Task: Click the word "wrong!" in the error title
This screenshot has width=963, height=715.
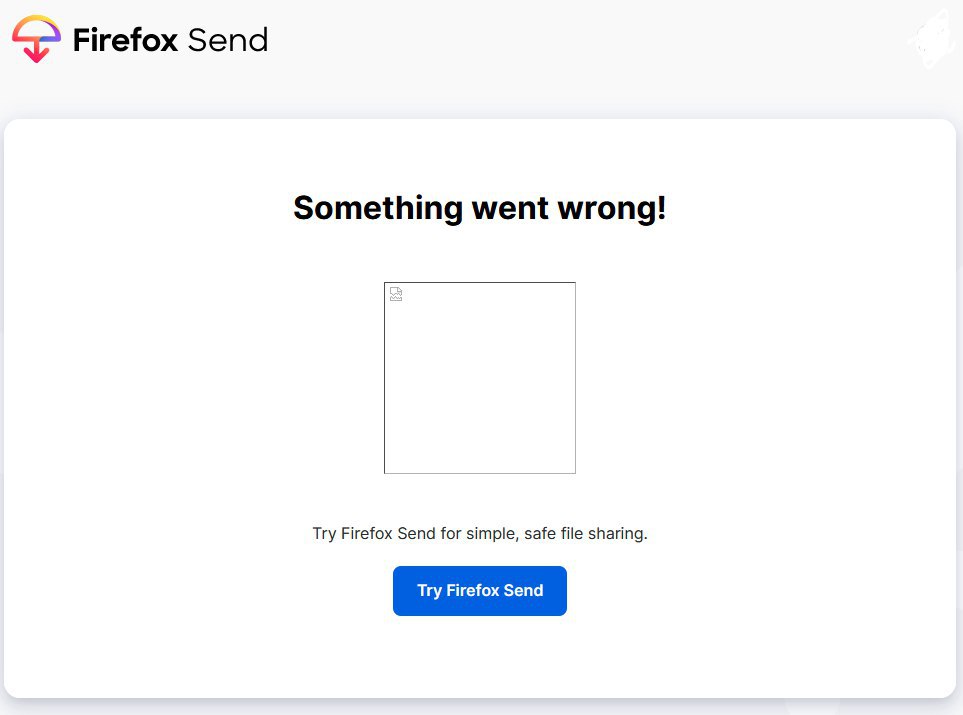Action: pyautogui.click(x=612, y=209)
